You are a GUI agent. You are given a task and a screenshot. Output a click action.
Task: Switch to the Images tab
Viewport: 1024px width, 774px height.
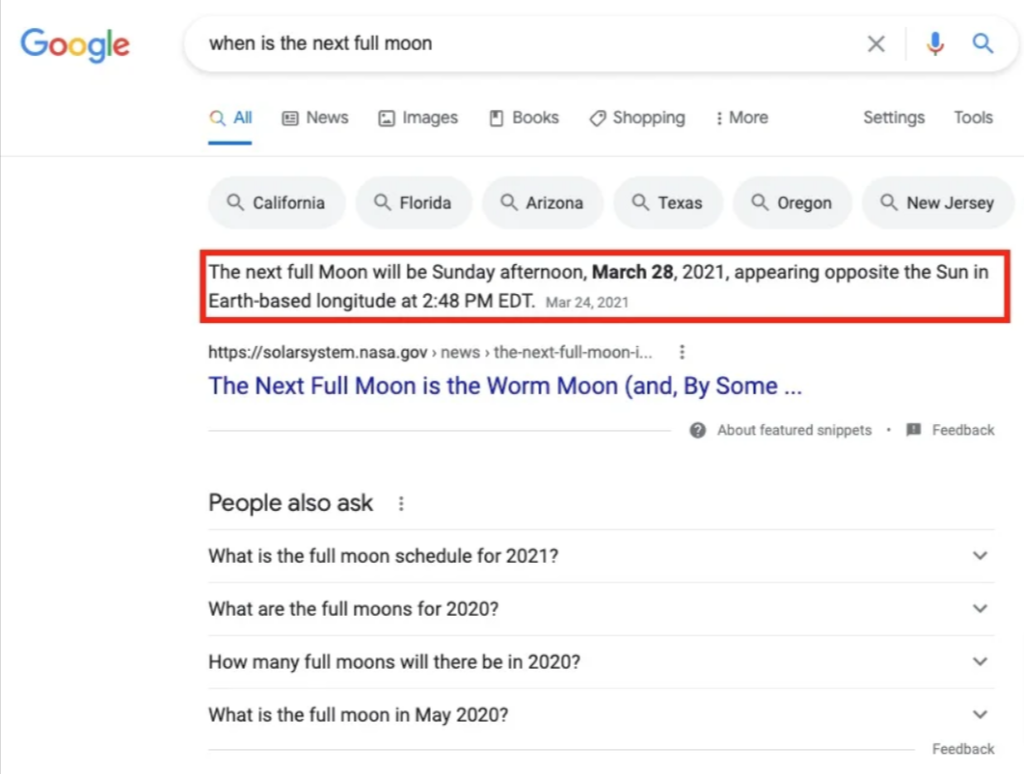[x=418, y=118]
